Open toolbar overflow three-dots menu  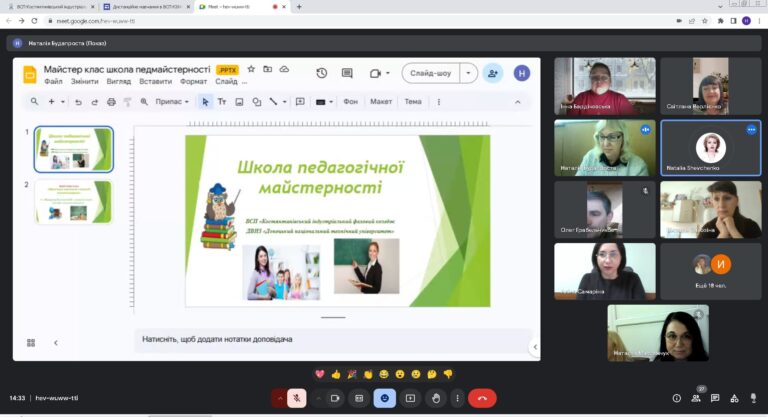pyautogui.click(x=439, y=102)
